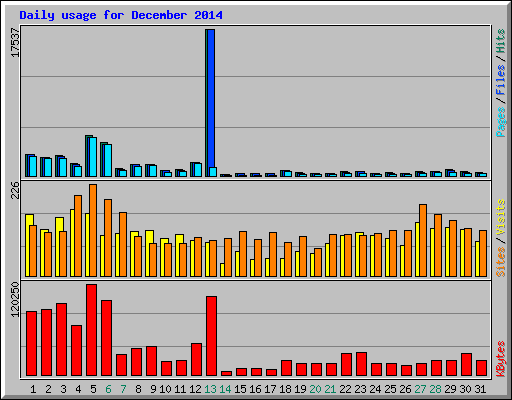The image size is (512, 400).
Task: Select the yellow 'Visits' legend label
Action: click(500, 217)
